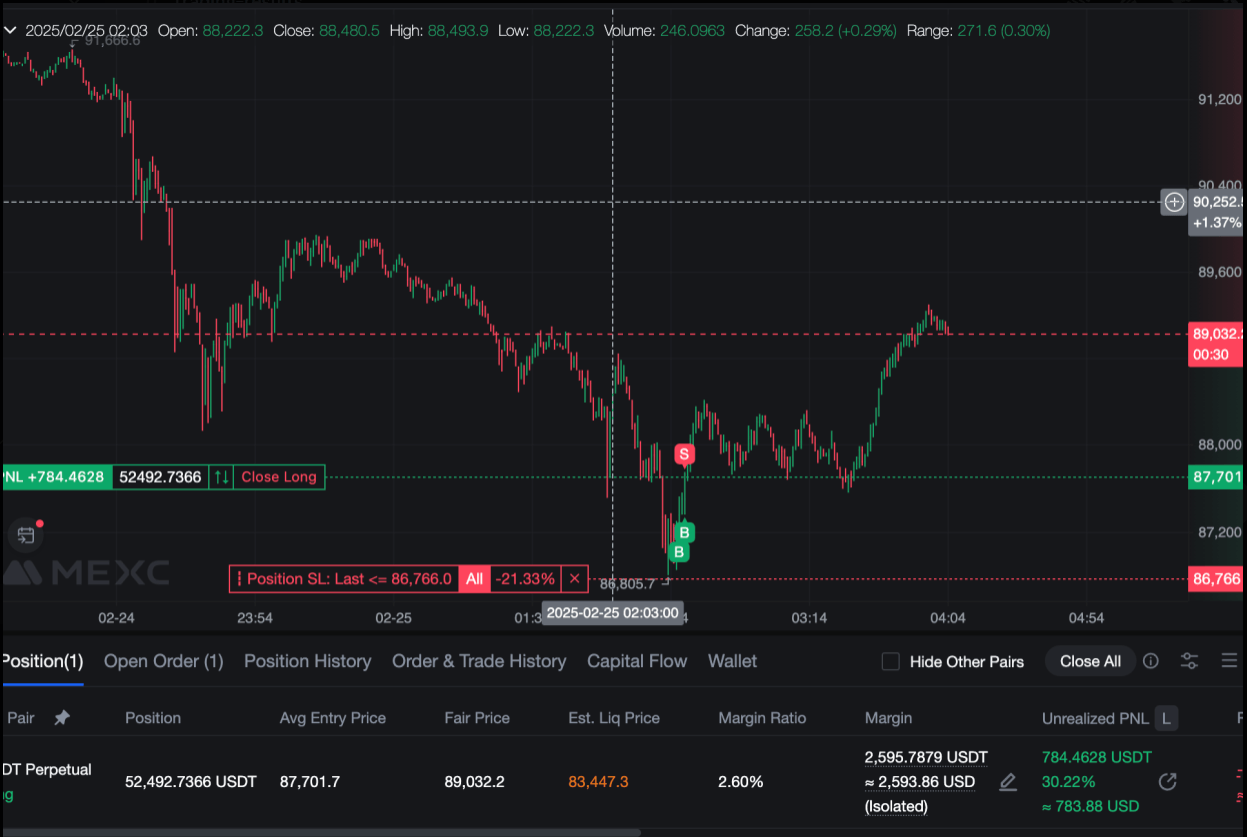Open the hamburger list menu icon
The width and height of the screenshot is (1247, 837).
click(1230, 661)
